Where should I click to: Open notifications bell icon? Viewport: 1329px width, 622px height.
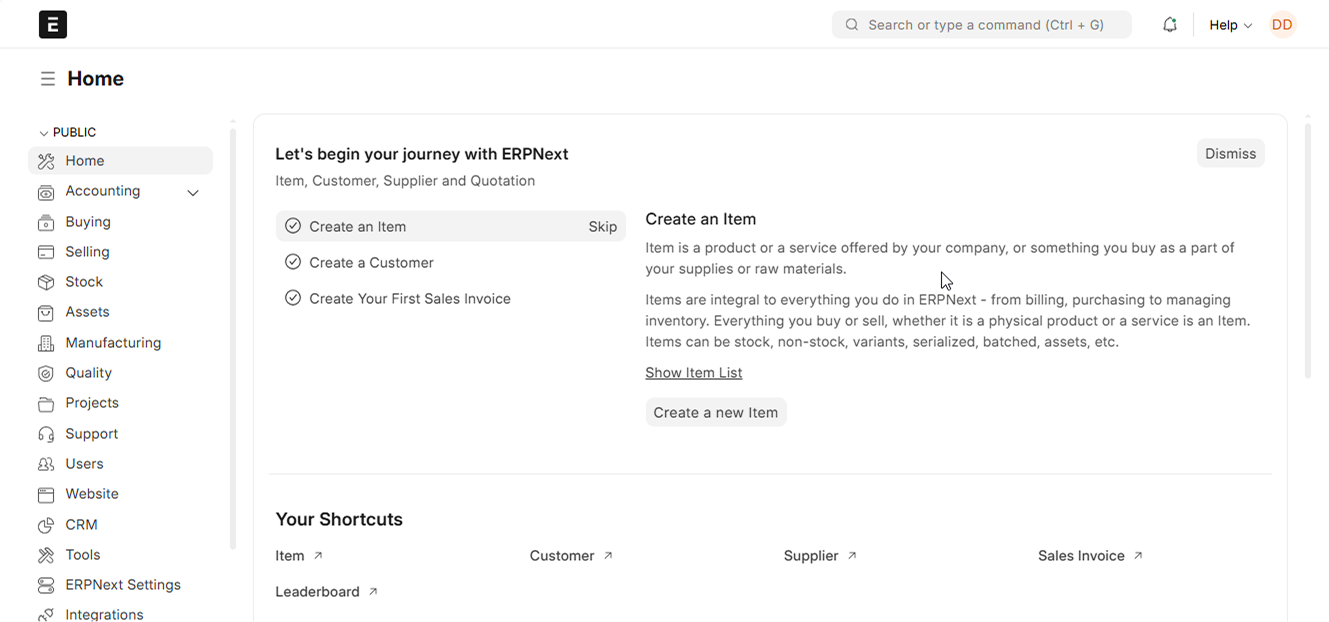point(1170,25)
